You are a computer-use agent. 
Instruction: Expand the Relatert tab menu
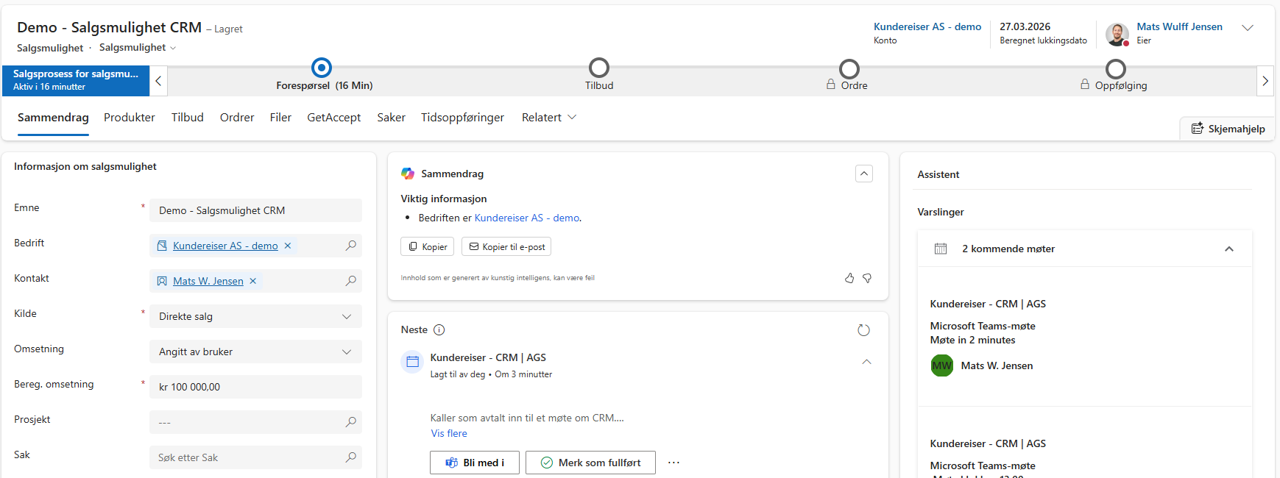tap(549, 117)
